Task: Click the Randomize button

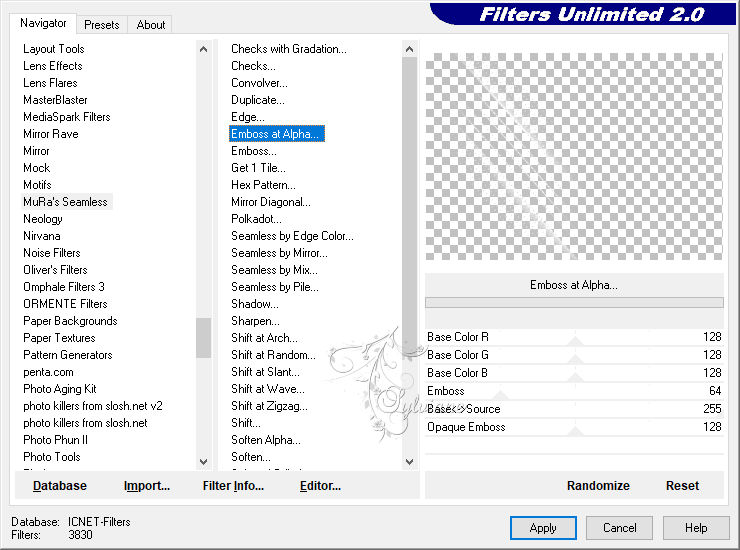Action: 598,485
